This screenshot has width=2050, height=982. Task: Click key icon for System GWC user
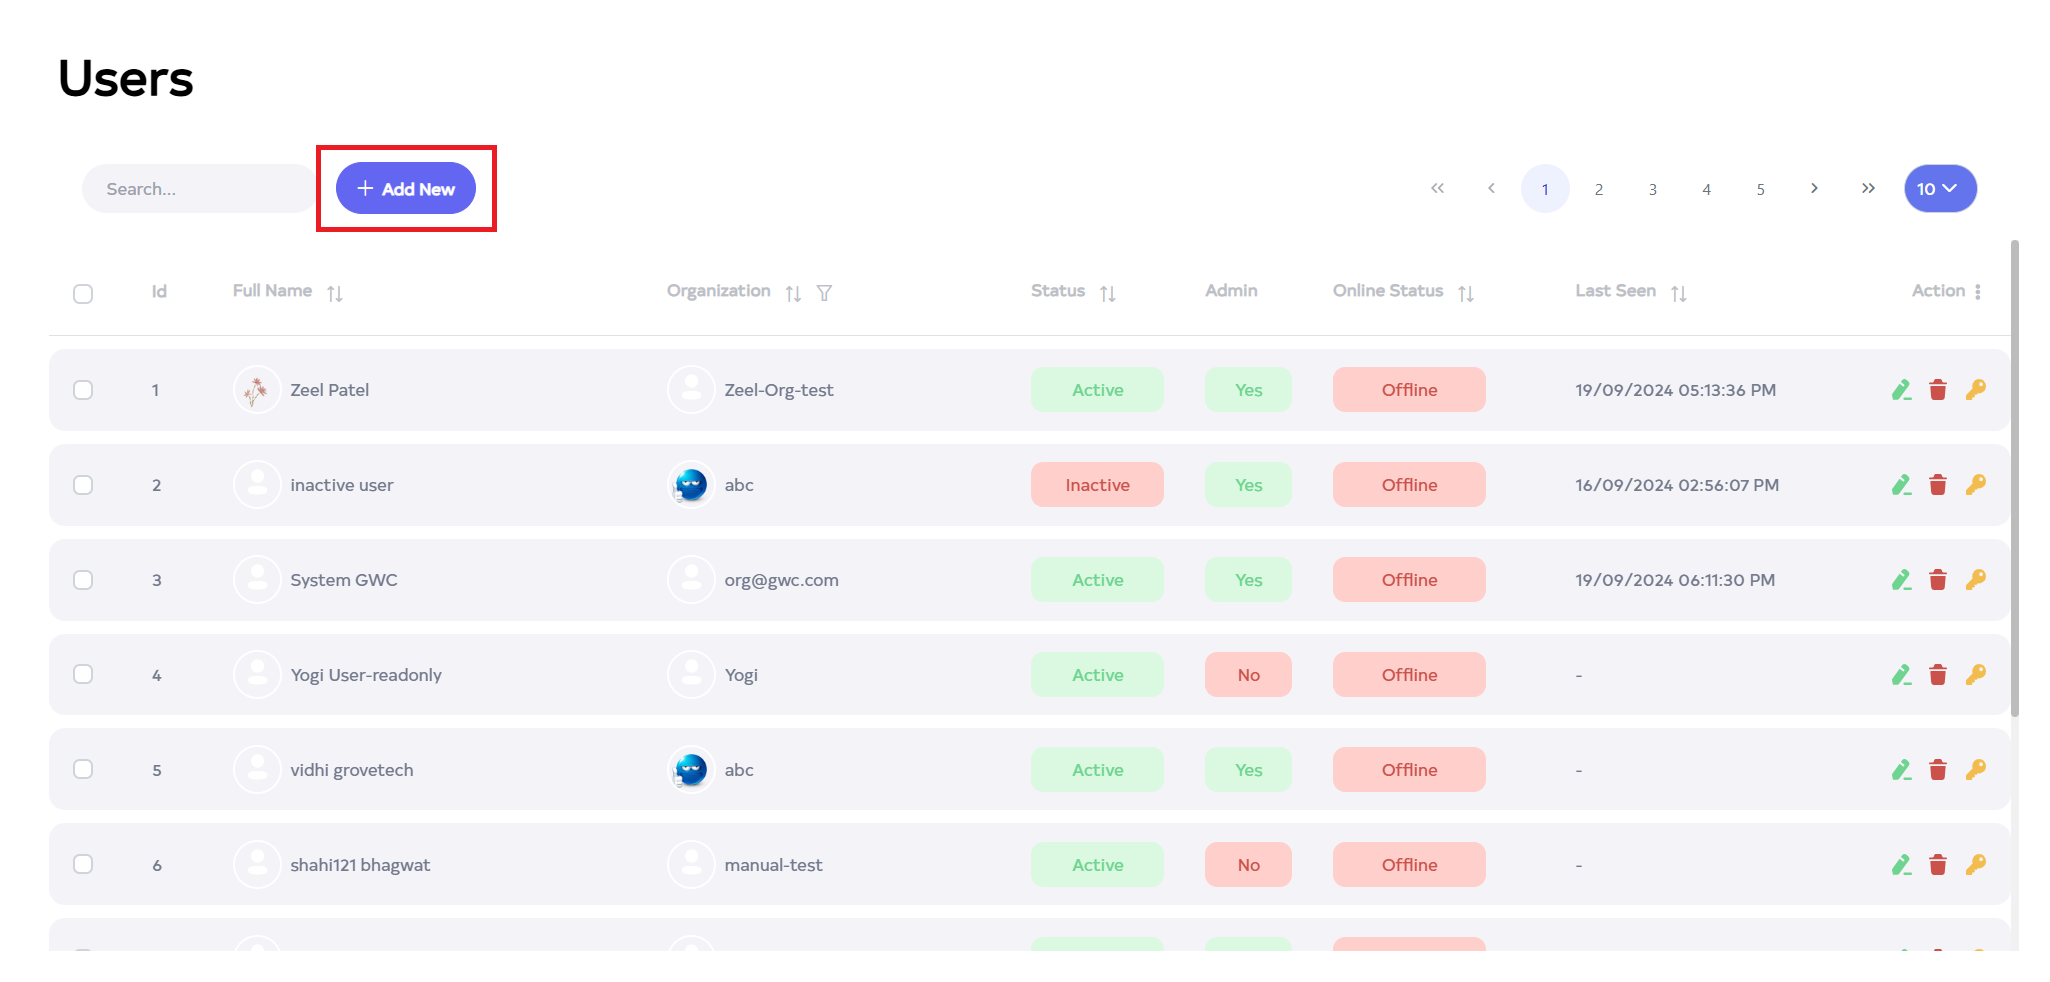click(x=1975, y=580)
